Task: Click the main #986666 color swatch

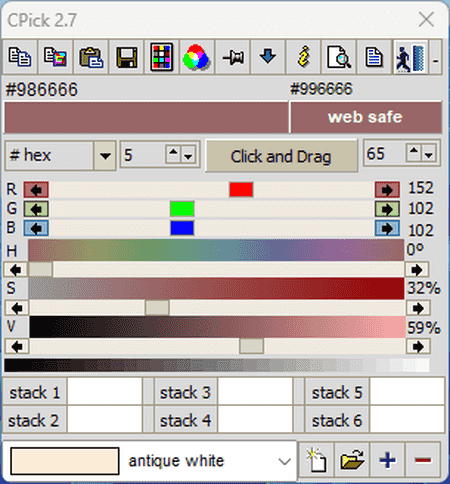Action: pyautogui.click(x=146, y=118)
